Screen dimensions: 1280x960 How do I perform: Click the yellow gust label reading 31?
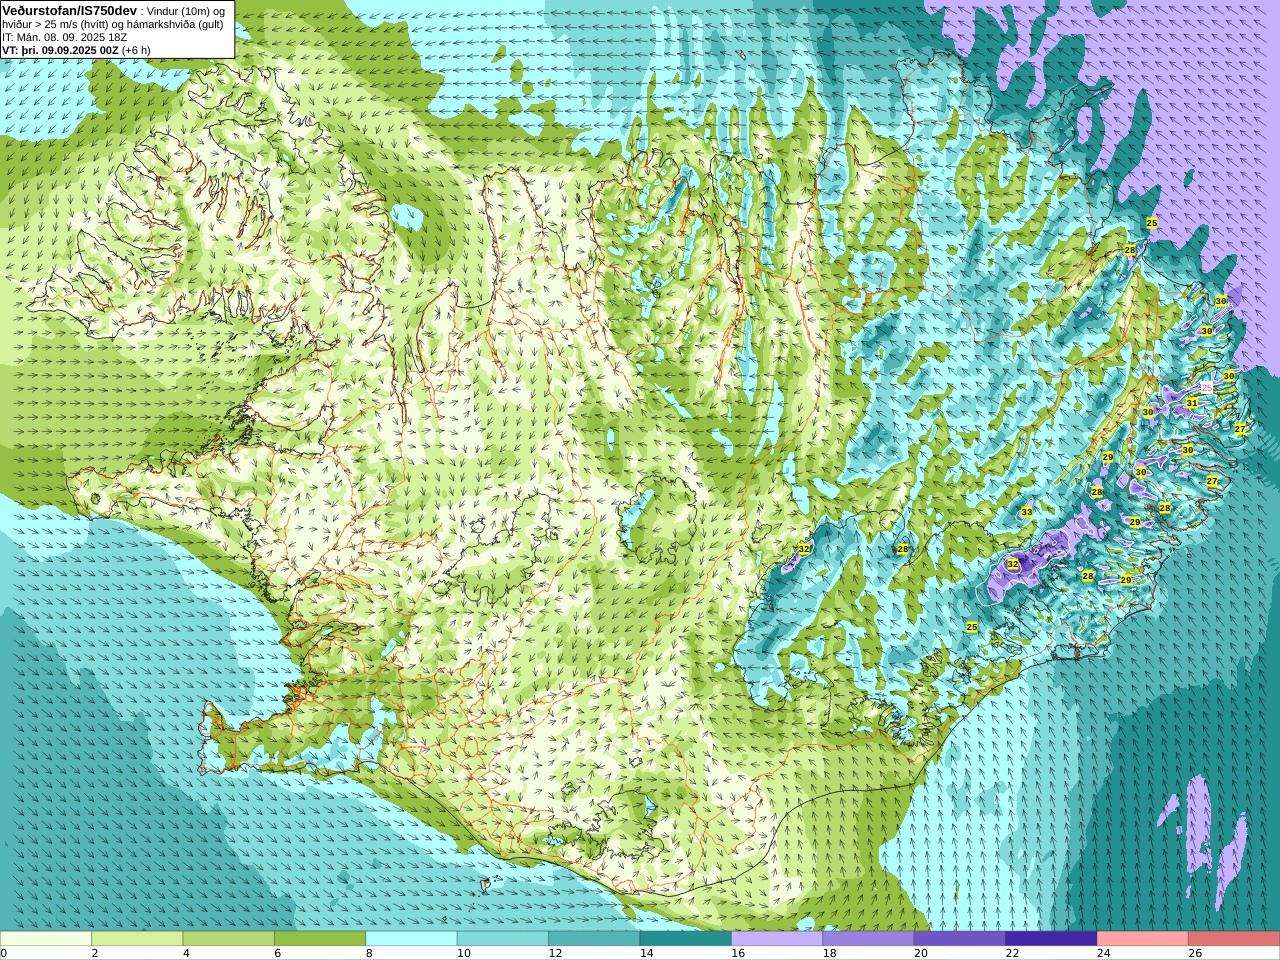[x=1192, y=403]
